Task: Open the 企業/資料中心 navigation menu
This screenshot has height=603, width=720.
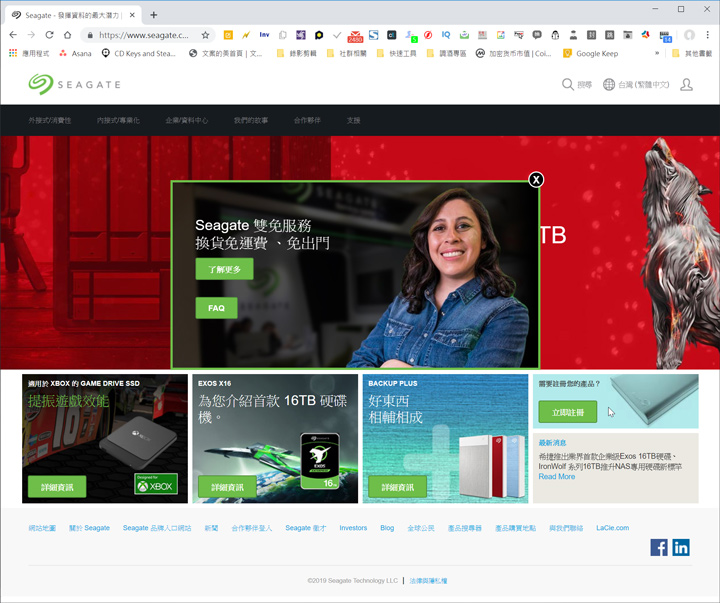Action: click(x=186, y=120)
